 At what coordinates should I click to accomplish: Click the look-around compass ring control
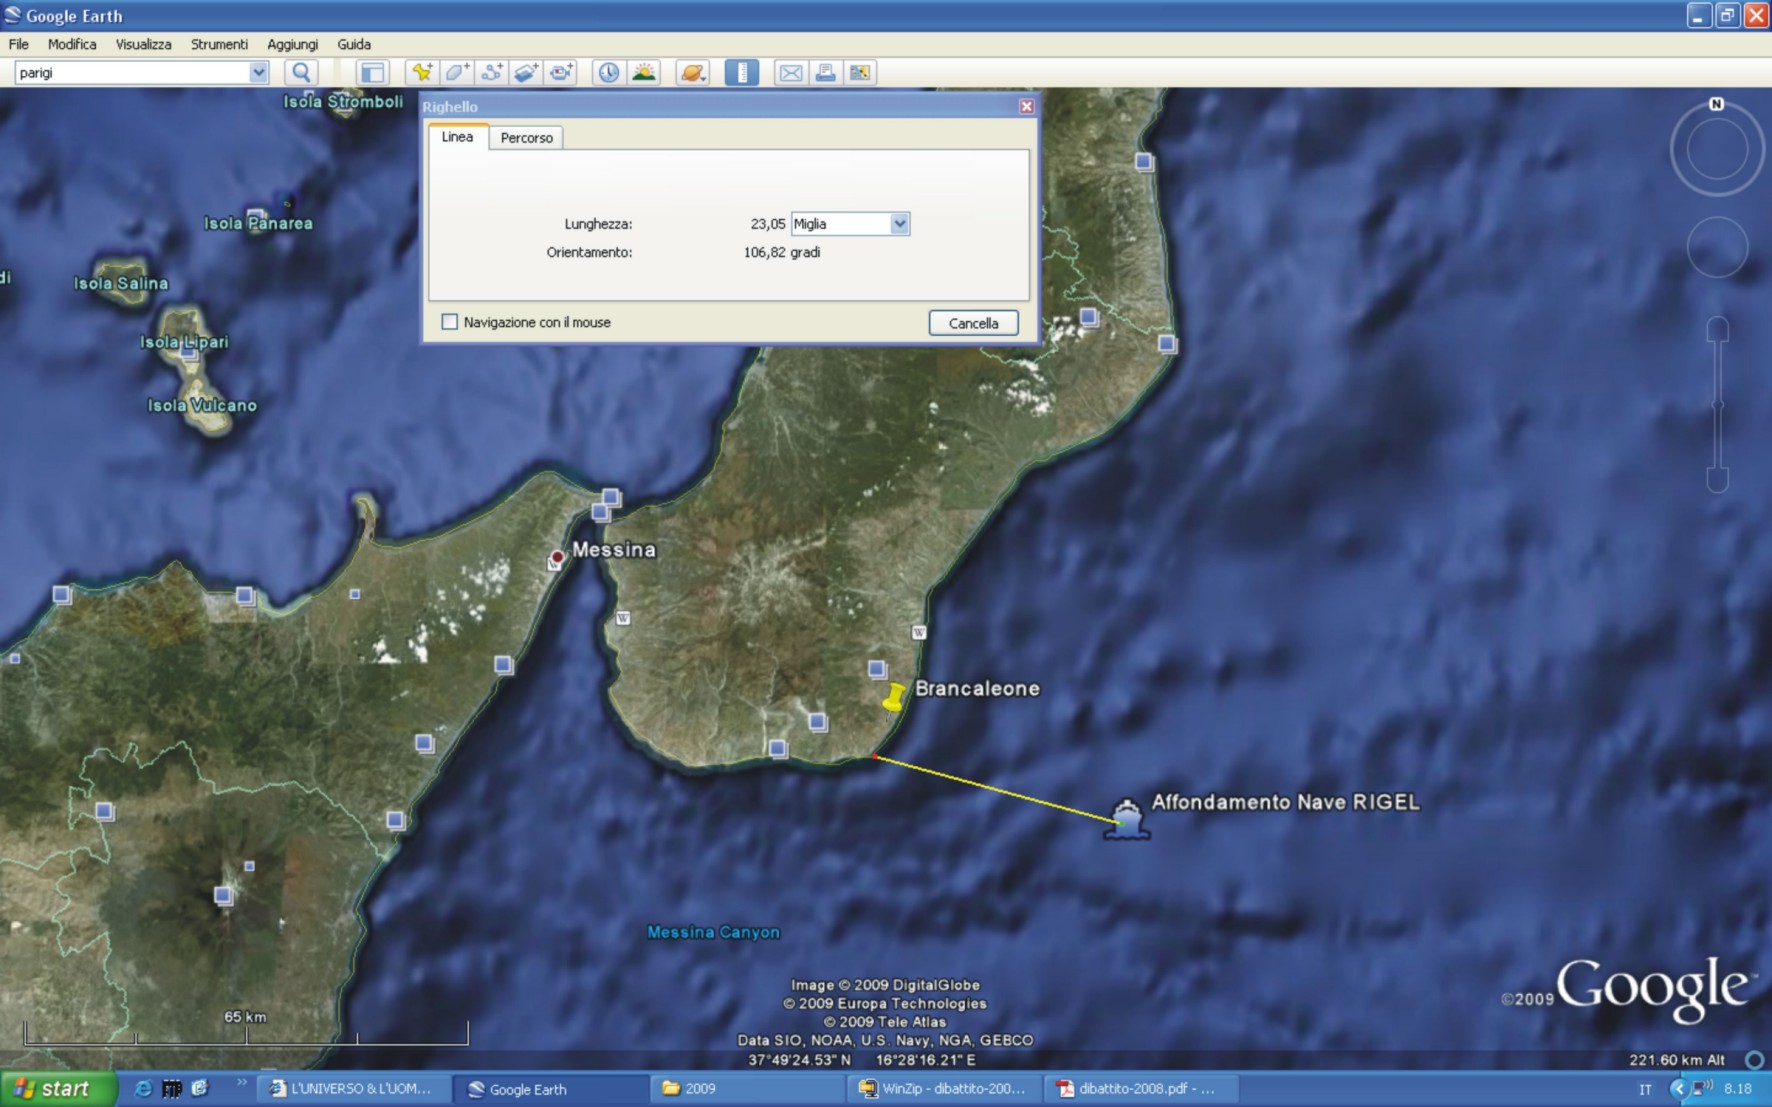(x=1717, y=148)
